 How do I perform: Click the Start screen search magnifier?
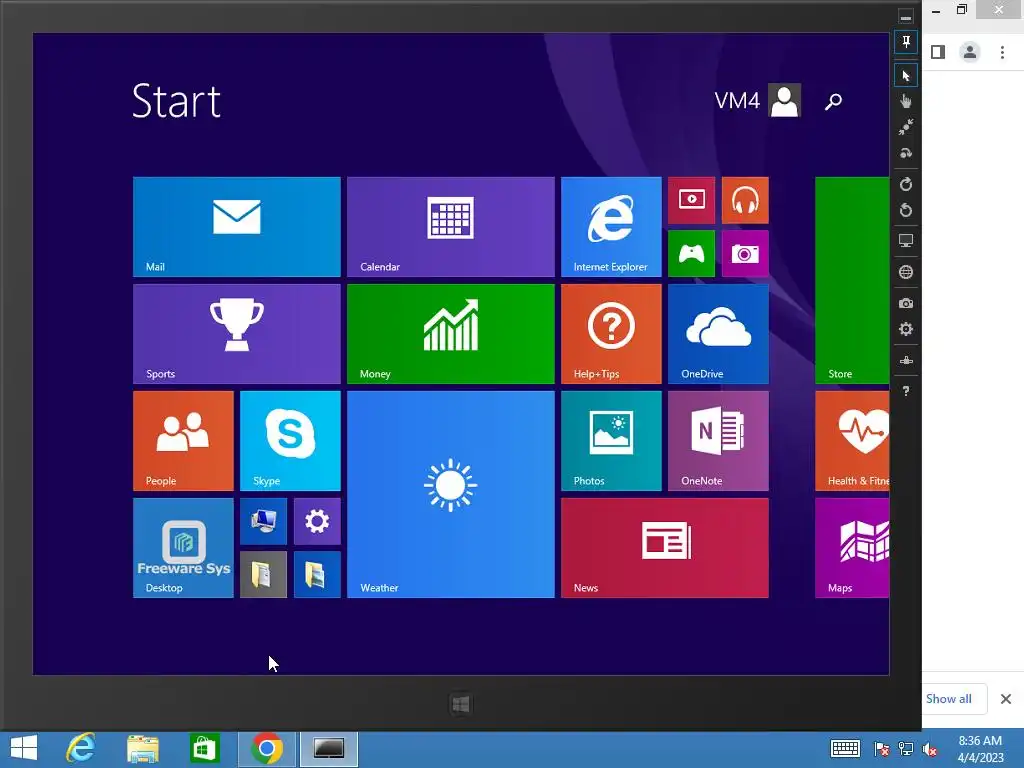pyautogui.click(x=833, y=101)
